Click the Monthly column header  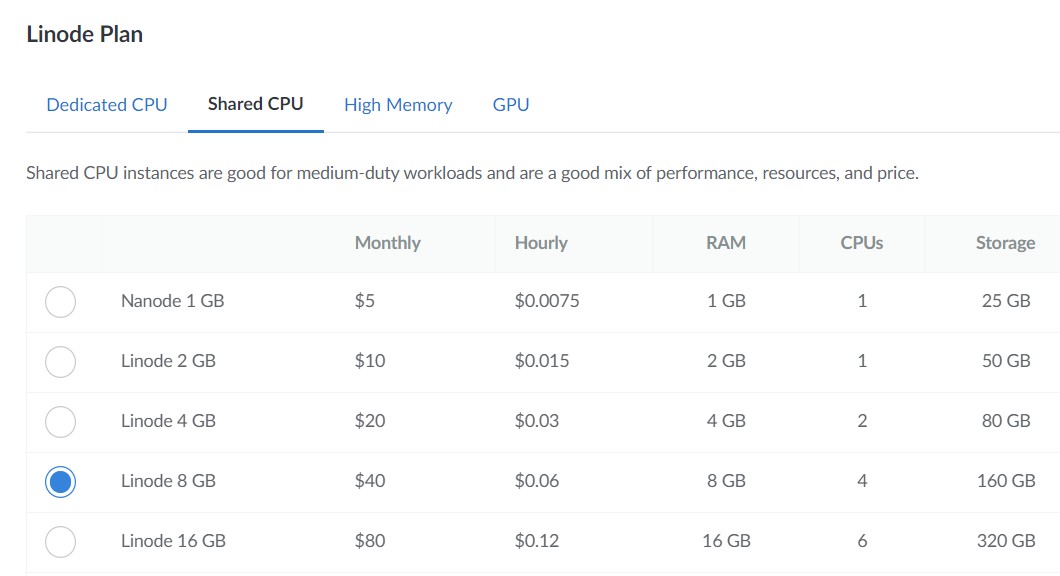pos(387,243)
